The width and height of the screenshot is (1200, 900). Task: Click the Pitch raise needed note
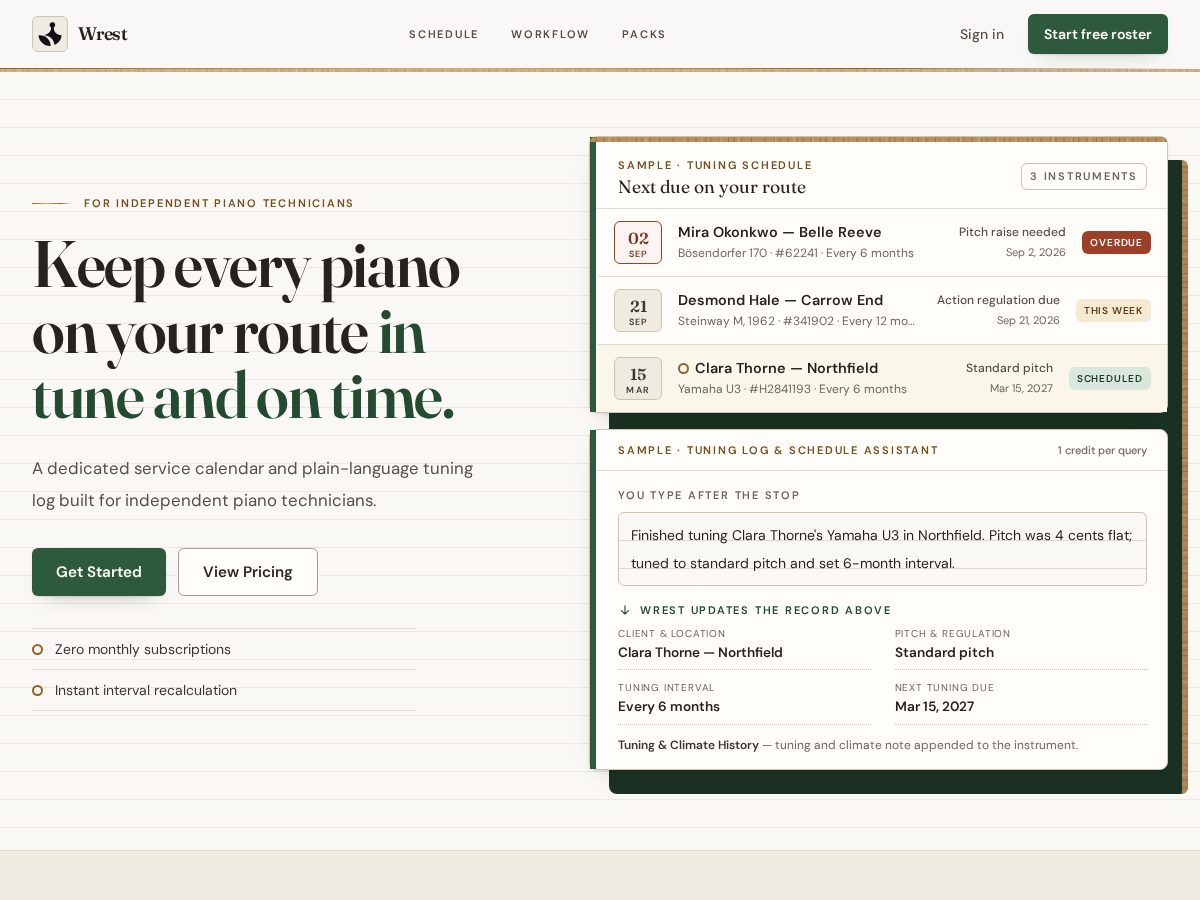pos(1012,232)
